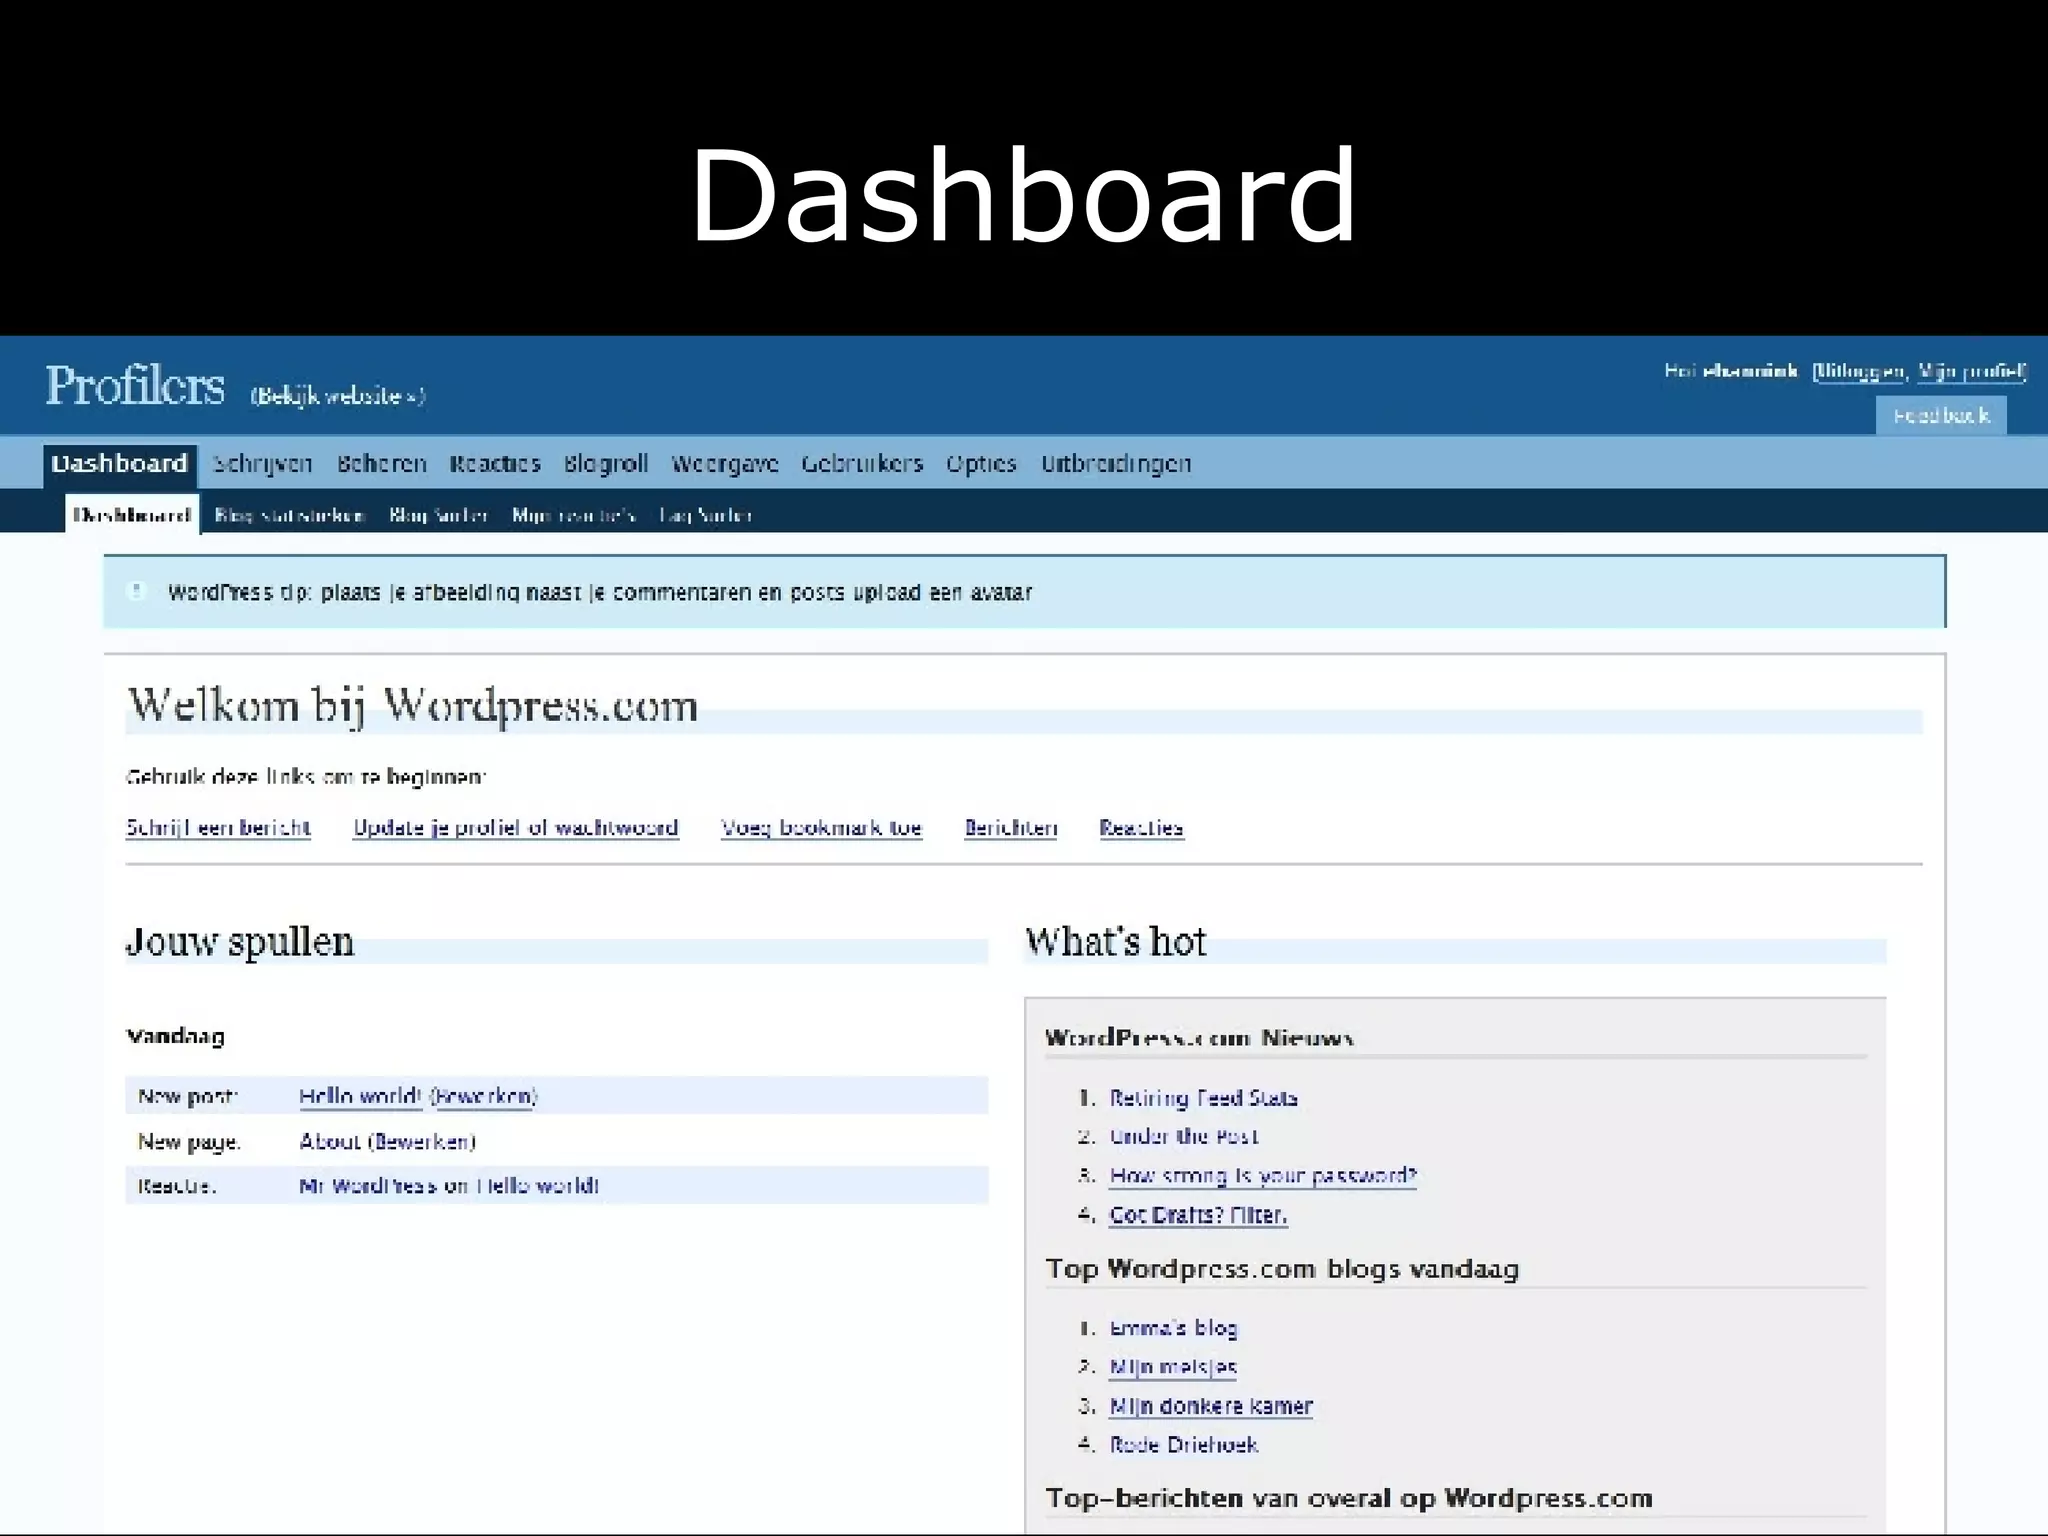Screen dimensions: 2048x1536
Task: Click Schrijf een bericht link
Action: pyautogui.click(x=218, y=828)
